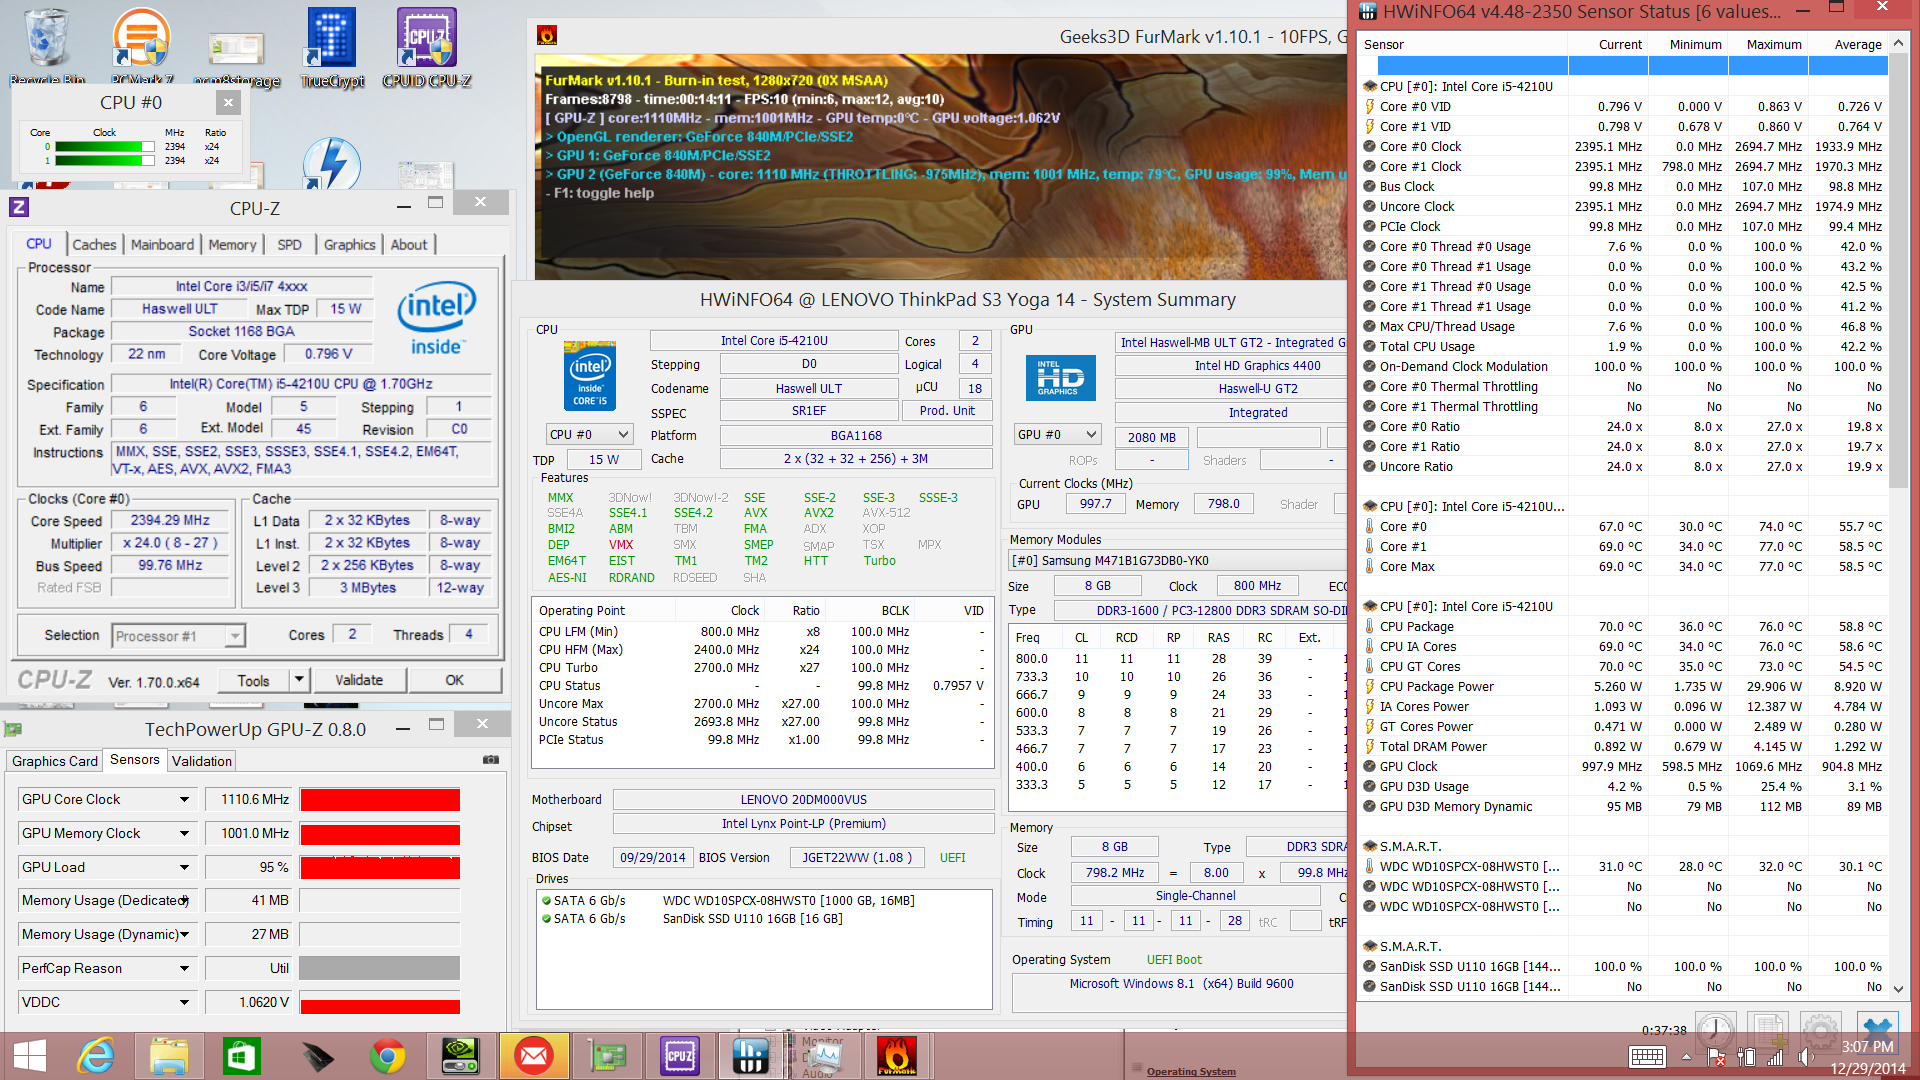
Task: Open the Recycle Bin desktop icon
Action: (46, 45)
